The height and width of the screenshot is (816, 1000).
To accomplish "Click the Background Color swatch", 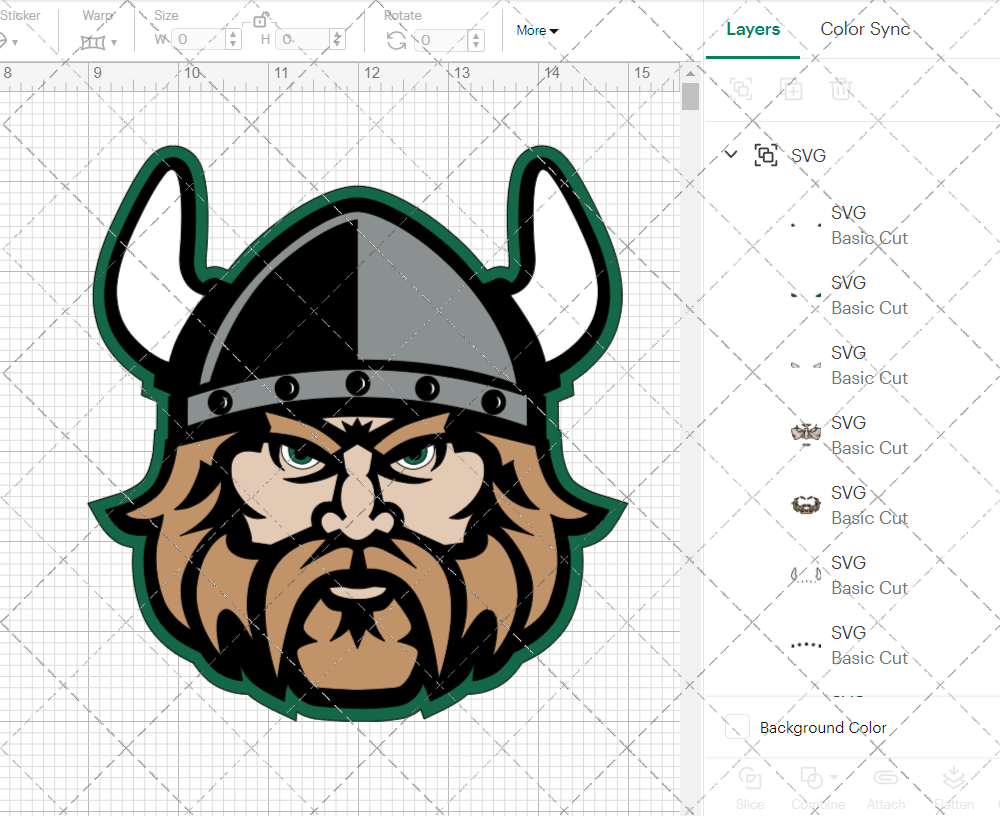I will click(736, 728).
